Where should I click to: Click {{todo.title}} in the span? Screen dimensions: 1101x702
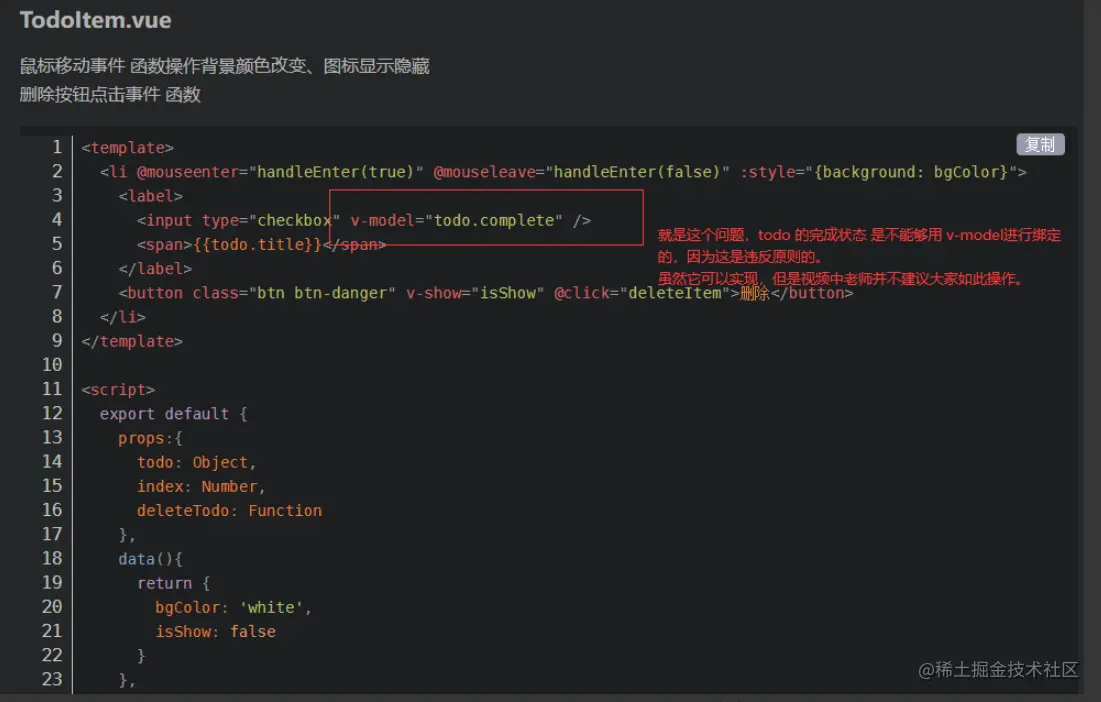pos(257,244)
